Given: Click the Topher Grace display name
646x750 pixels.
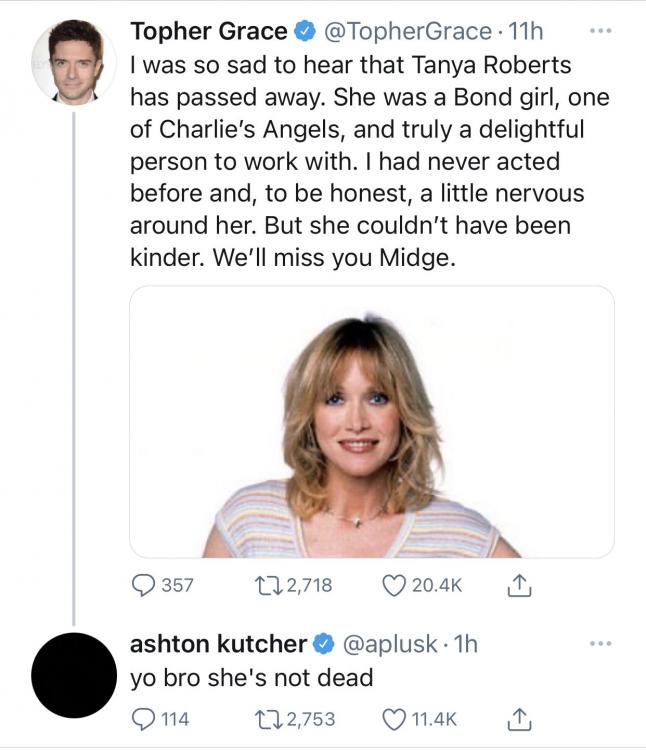Looking at the screenshot, I should [209, 32].
